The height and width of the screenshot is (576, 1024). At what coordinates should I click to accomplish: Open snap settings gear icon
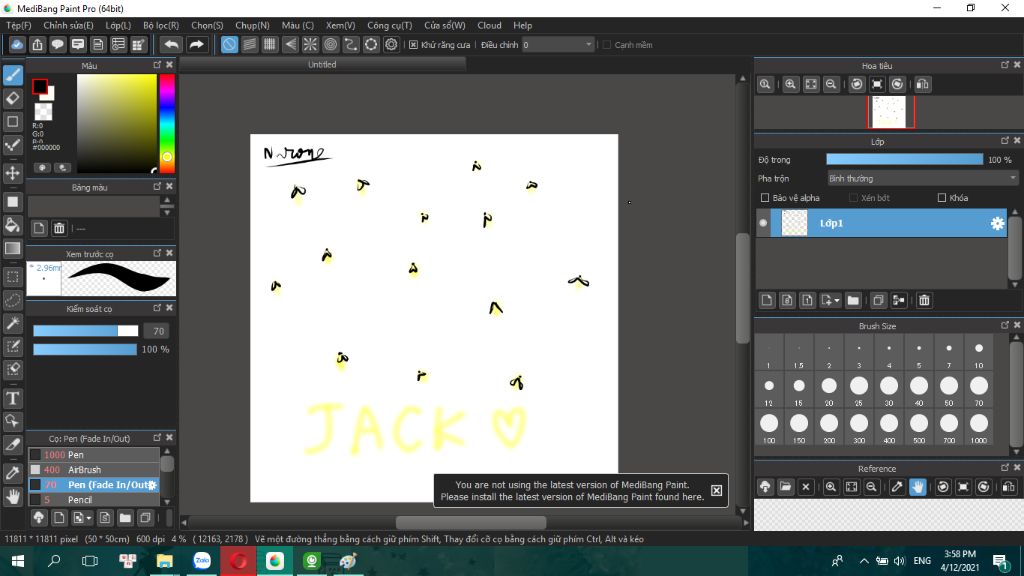391,44
